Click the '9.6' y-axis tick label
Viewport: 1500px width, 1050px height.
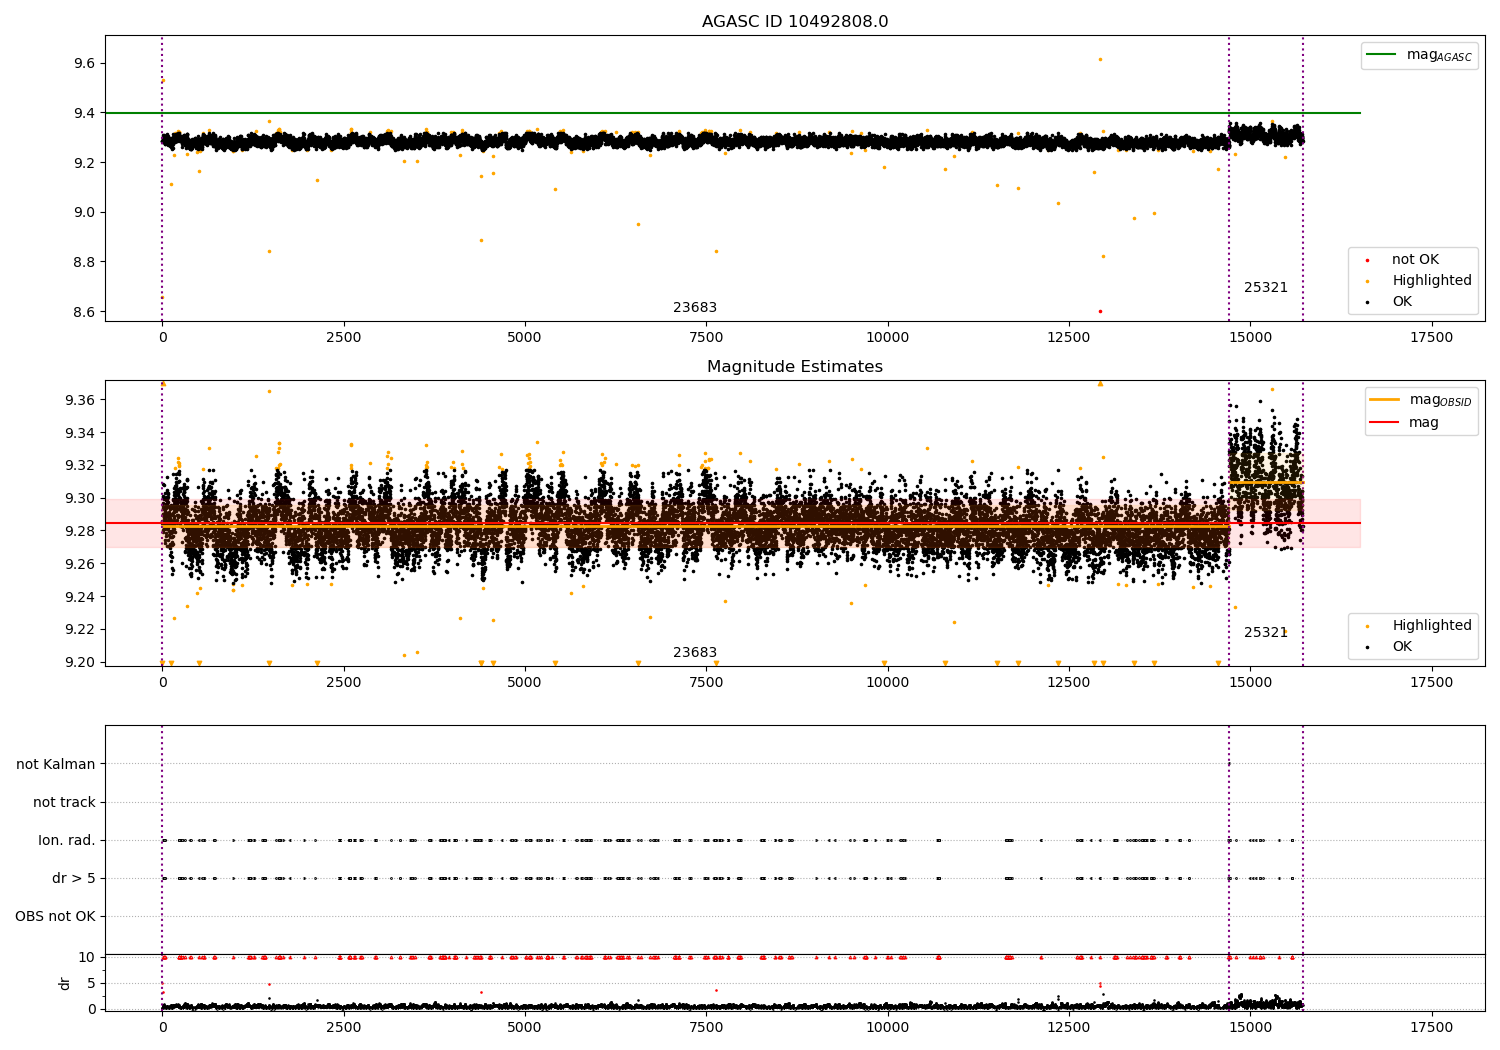[x=84, y=63]
